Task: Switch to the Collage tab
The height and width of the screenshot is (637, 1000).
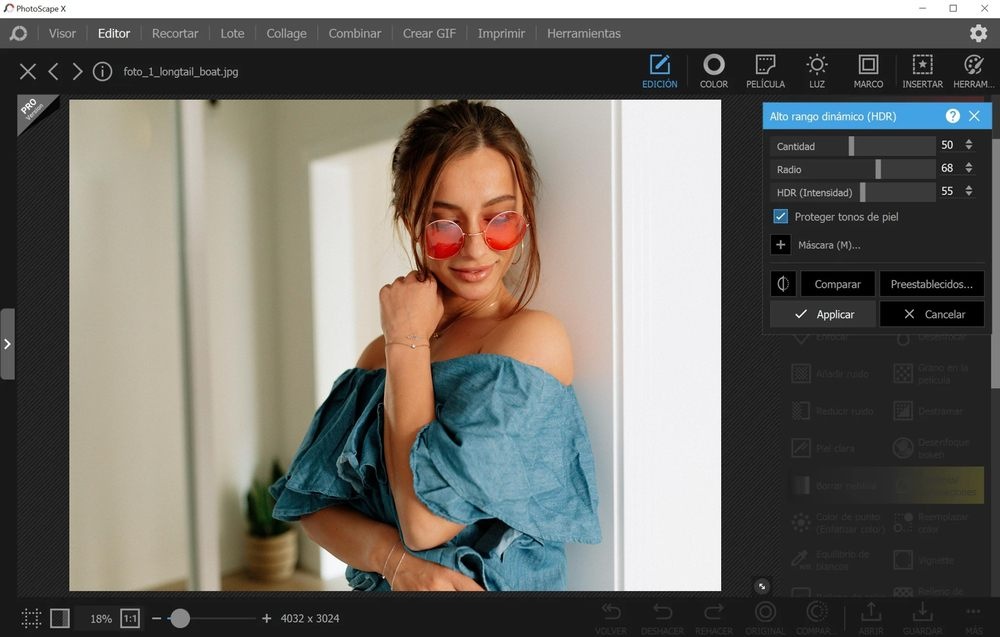Action: point(286,33)
